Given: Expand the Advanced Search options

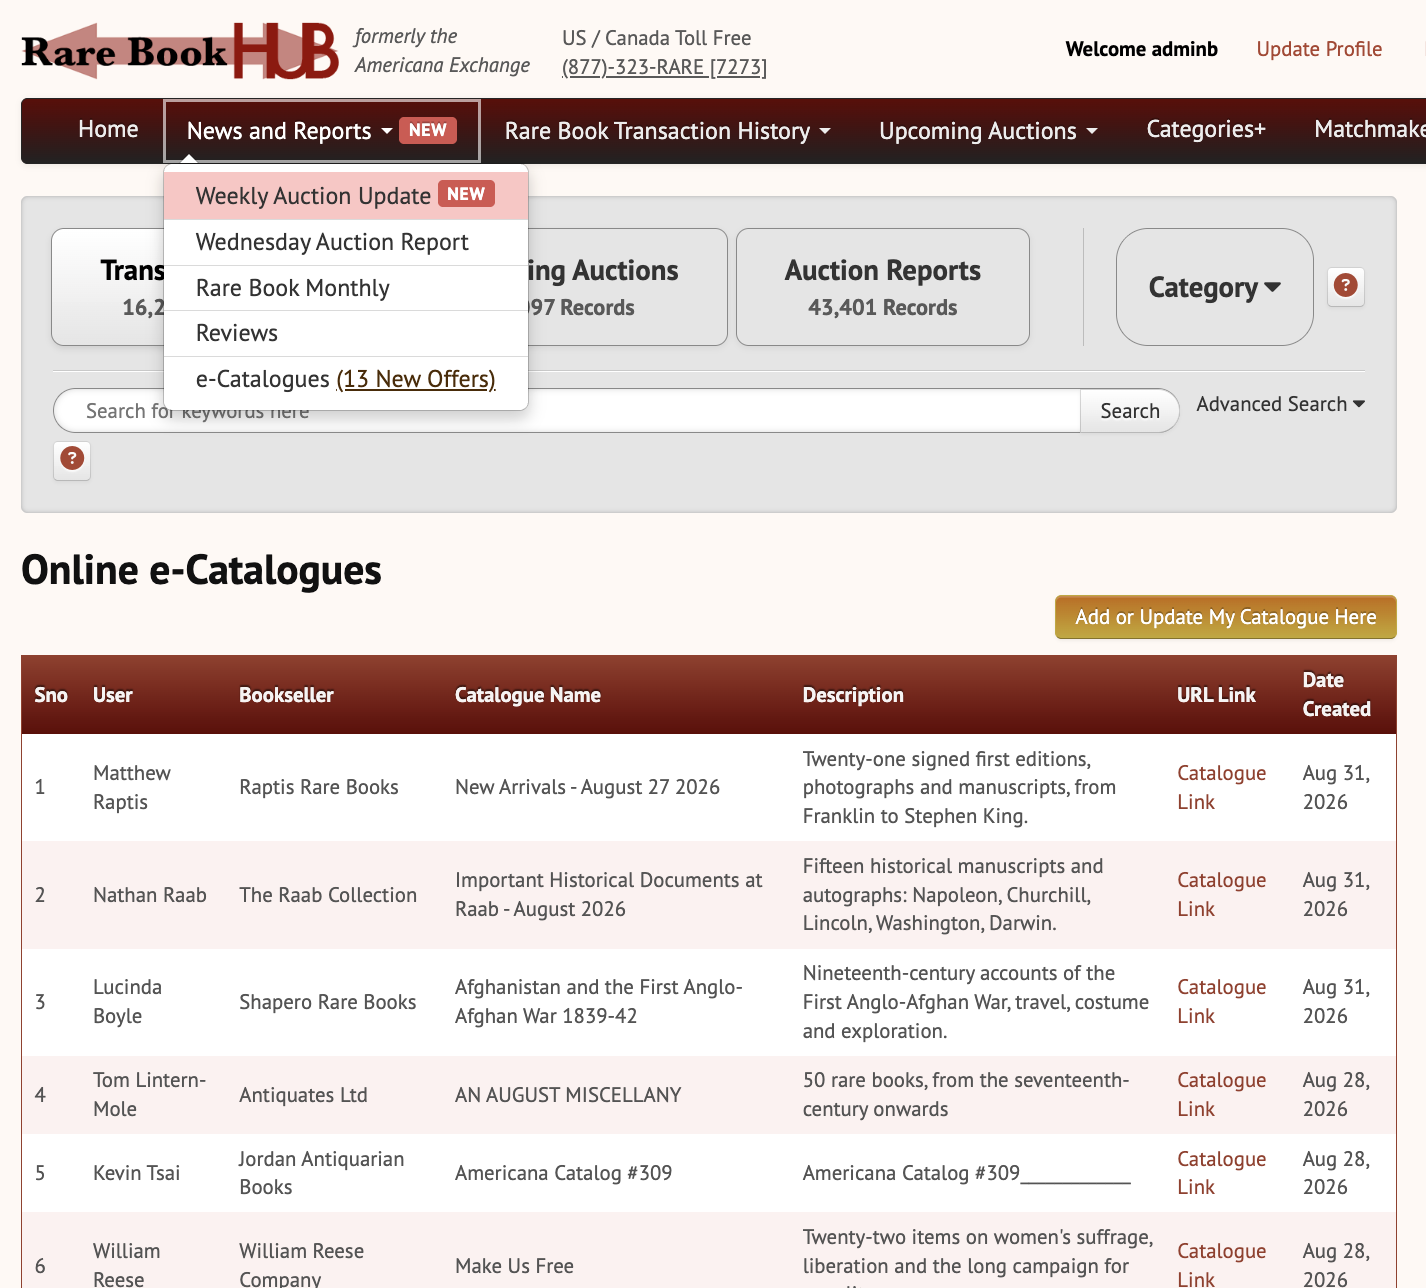Looking at the screenshot, I should click(1281, 404).
